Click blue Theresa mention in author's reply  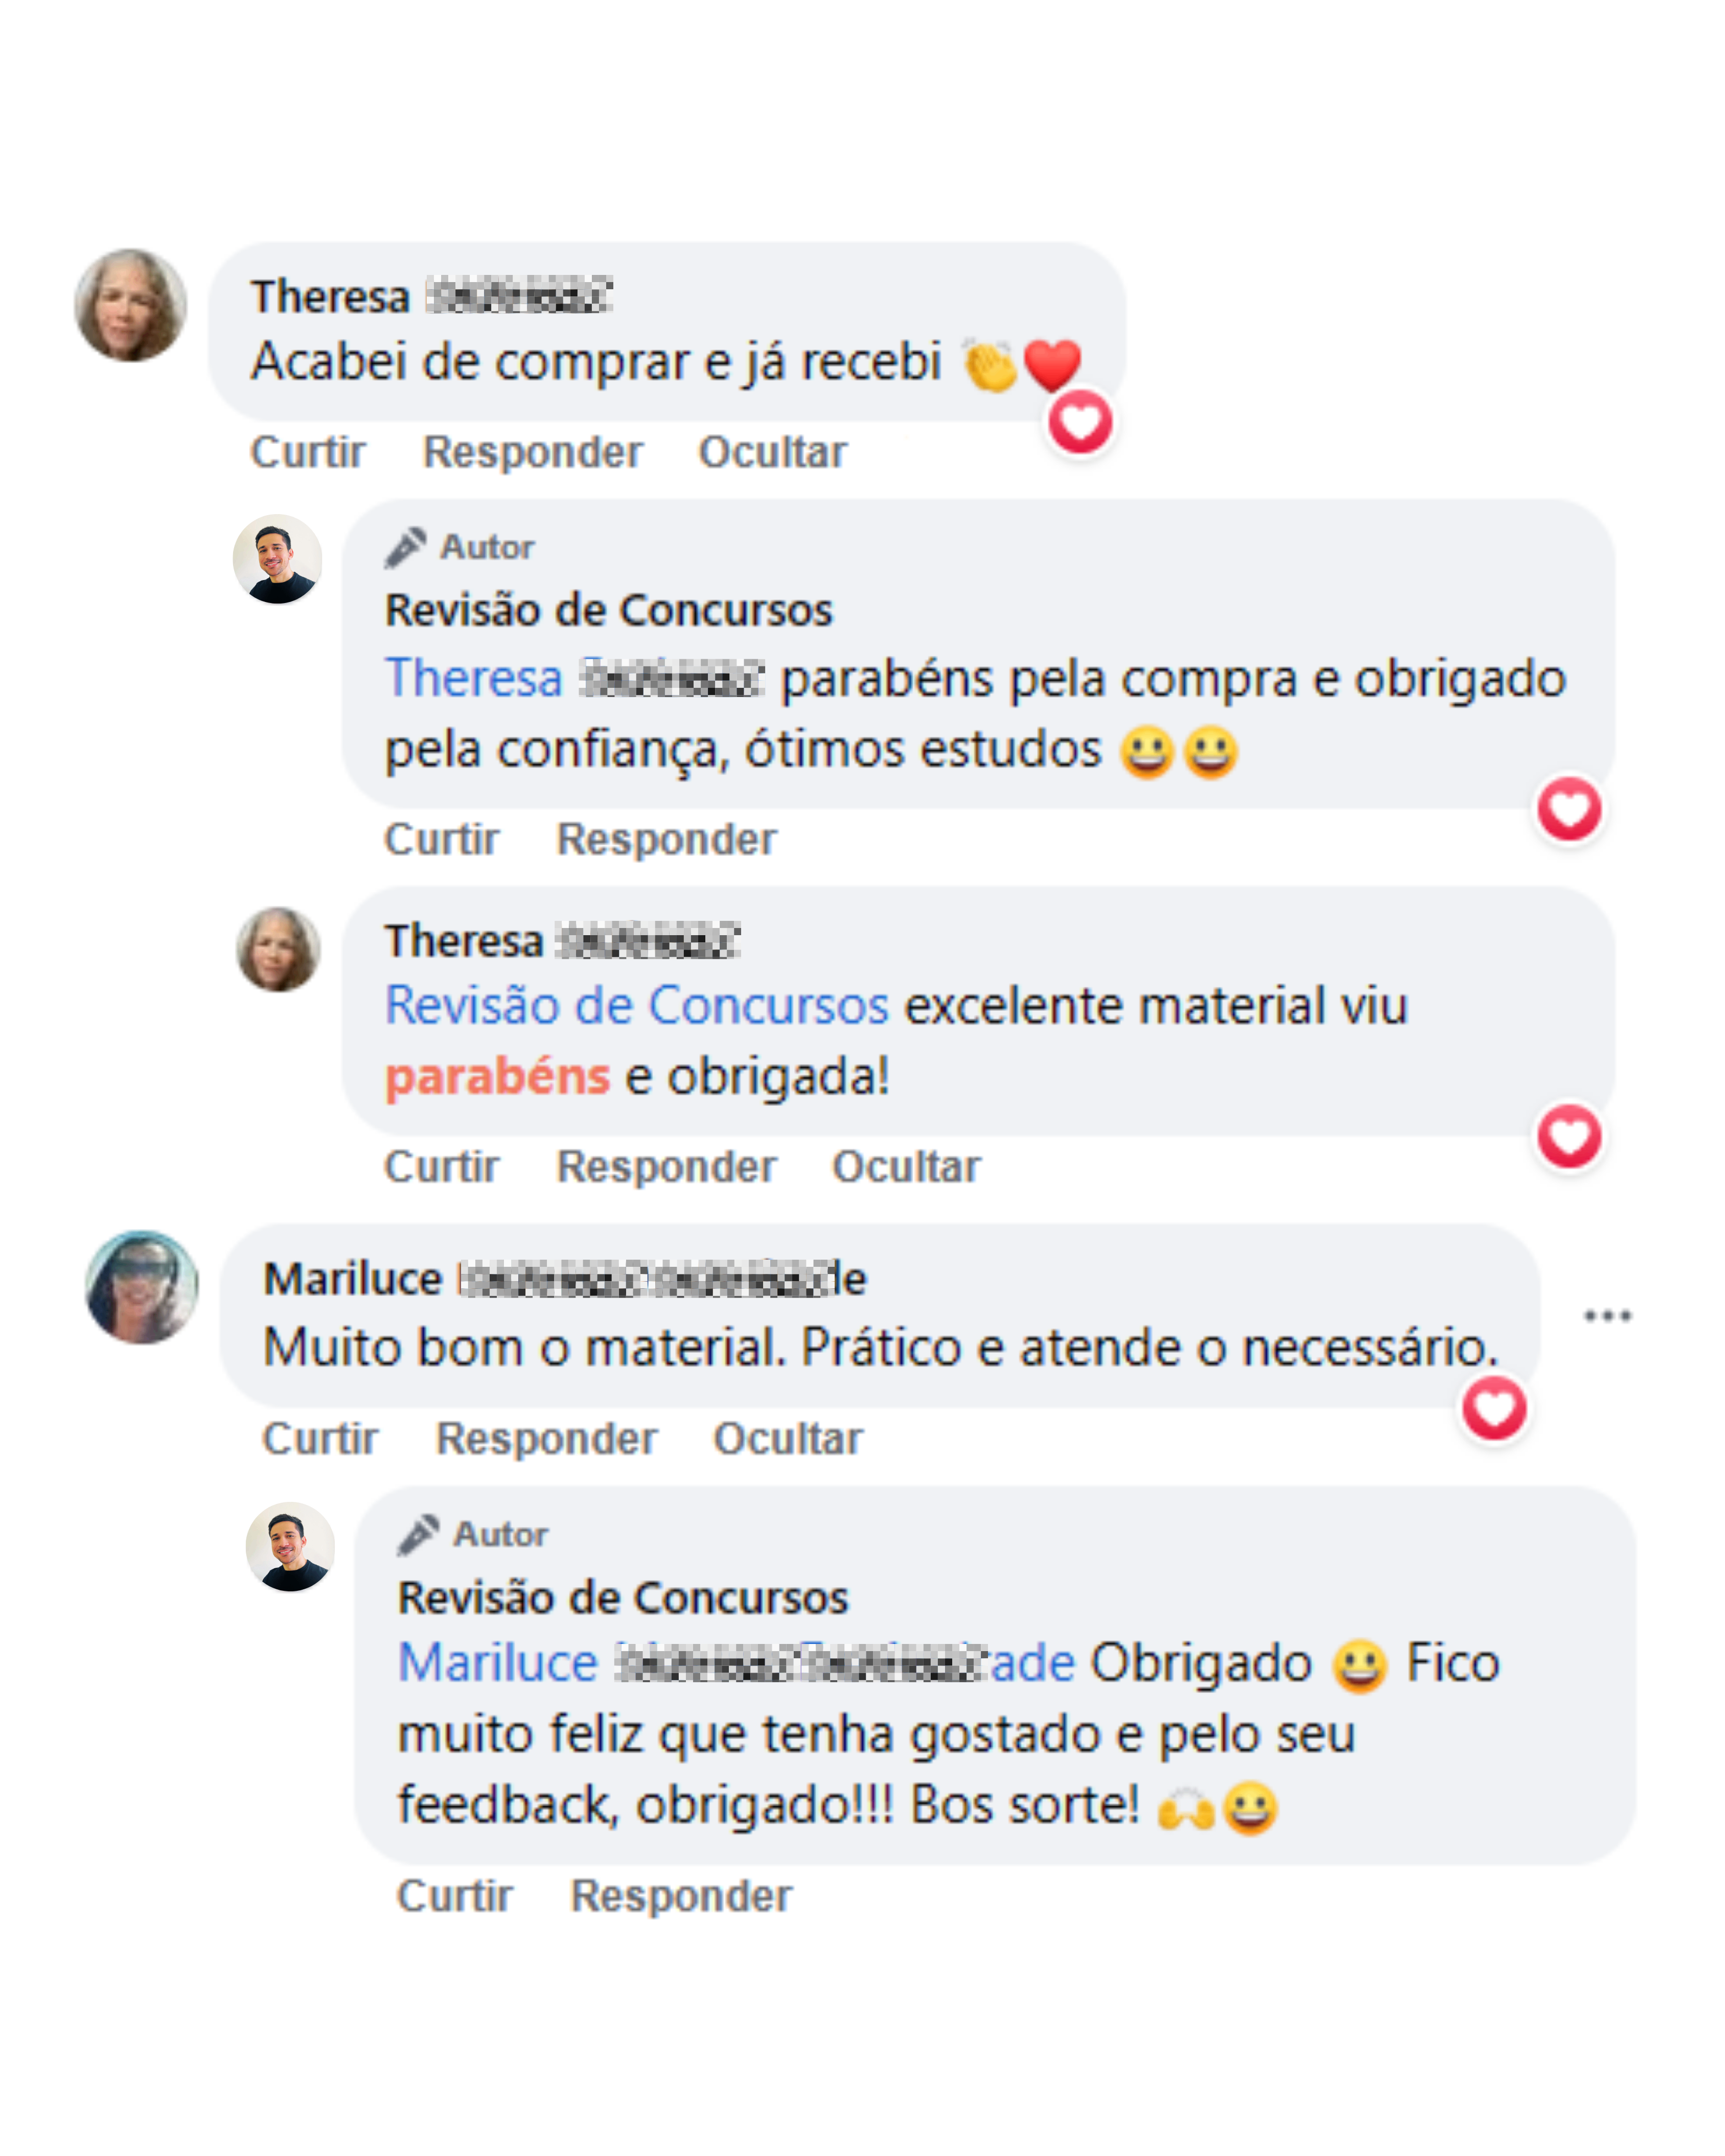[x=474, y=678]
